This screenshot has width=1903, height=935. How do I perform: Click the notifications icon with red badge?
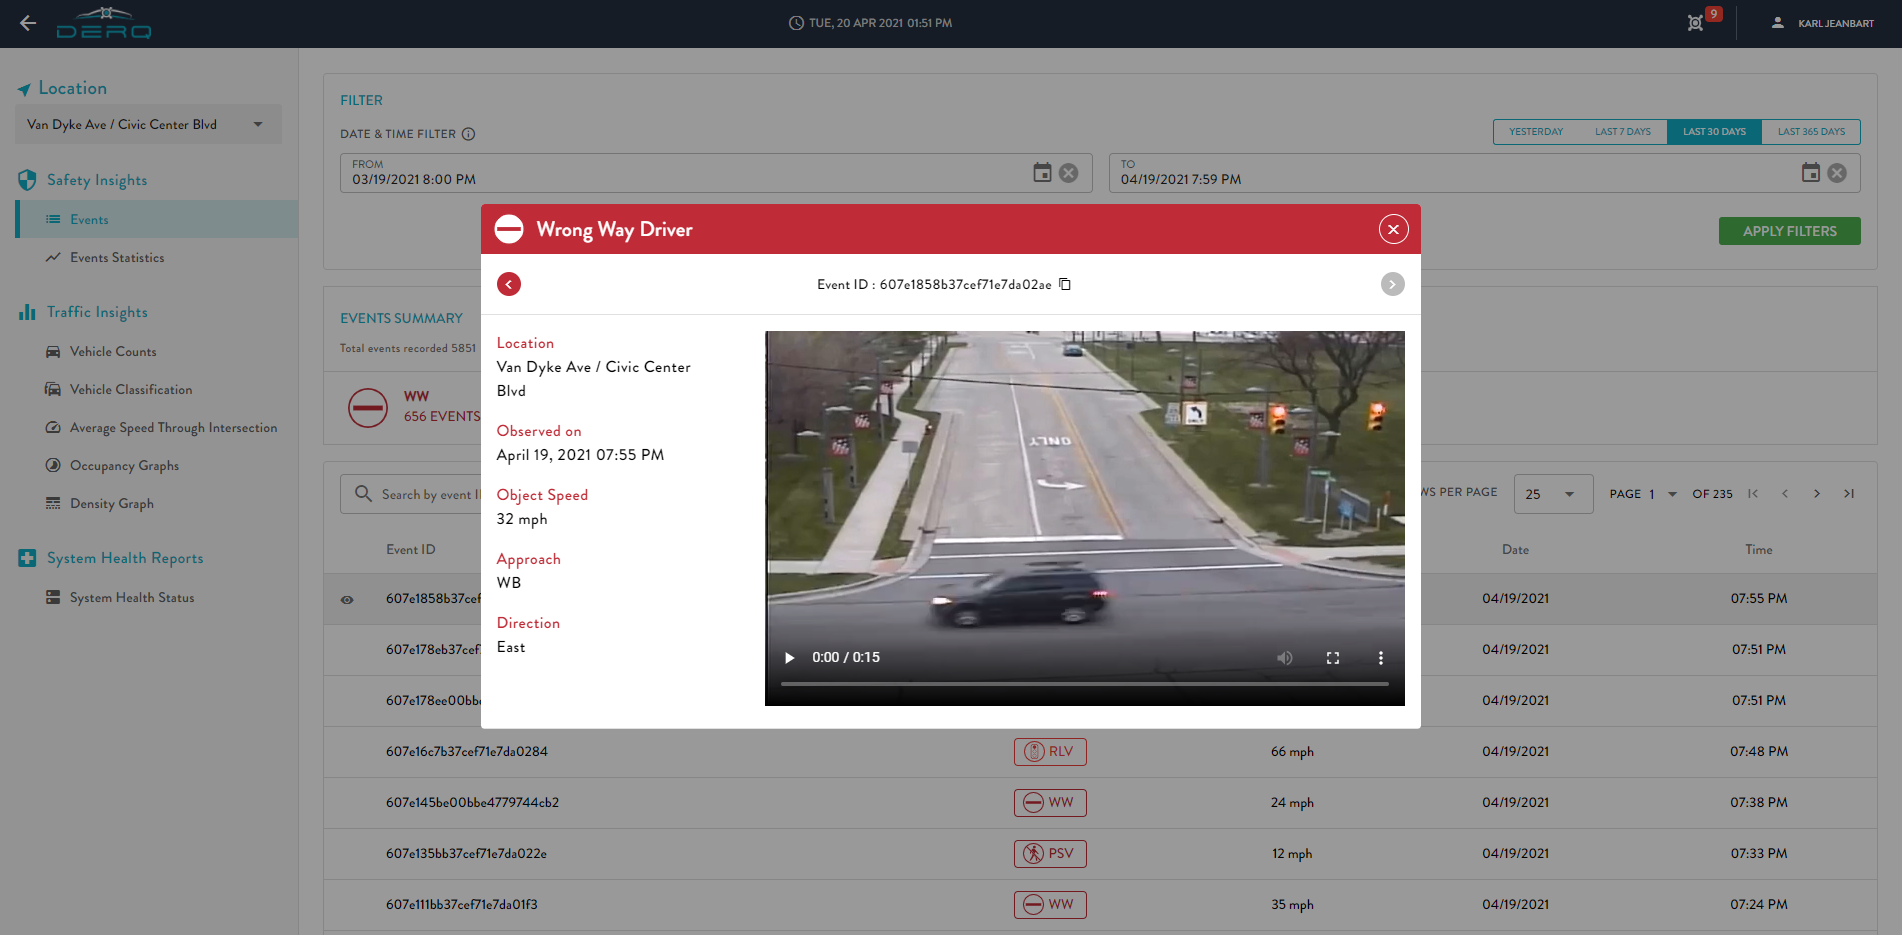[1695, 22]
